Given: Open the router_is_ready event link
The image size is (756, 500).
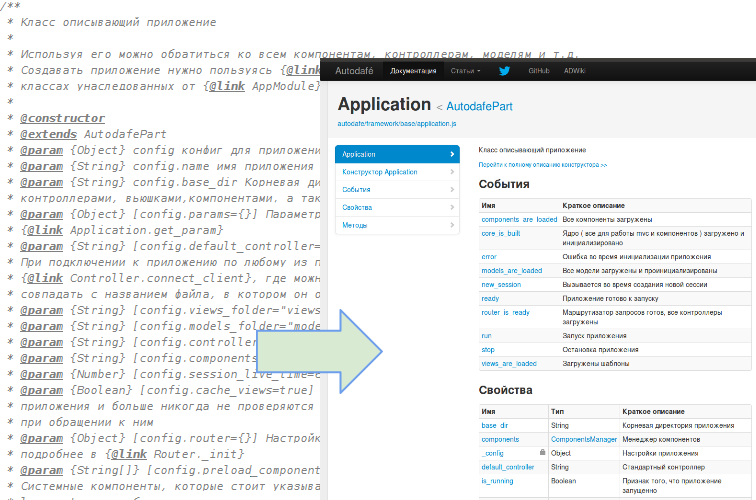Looking at the screenshot, I should click(505, 313).
